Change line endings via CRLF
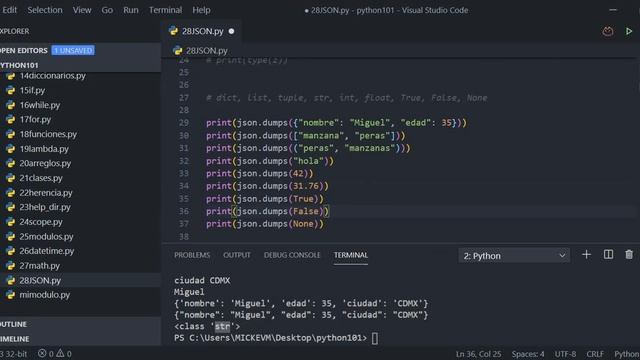640x360 pixels. (x=595, y=354)
